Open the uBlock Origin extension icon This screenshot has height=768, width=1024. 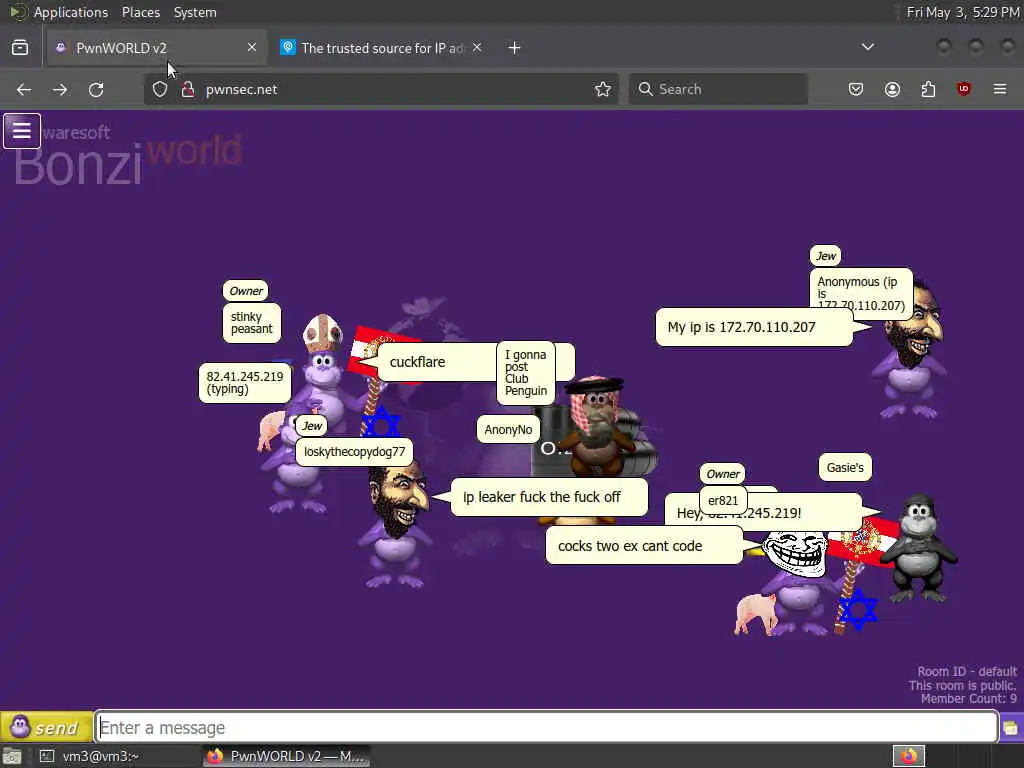click(964, 89)
